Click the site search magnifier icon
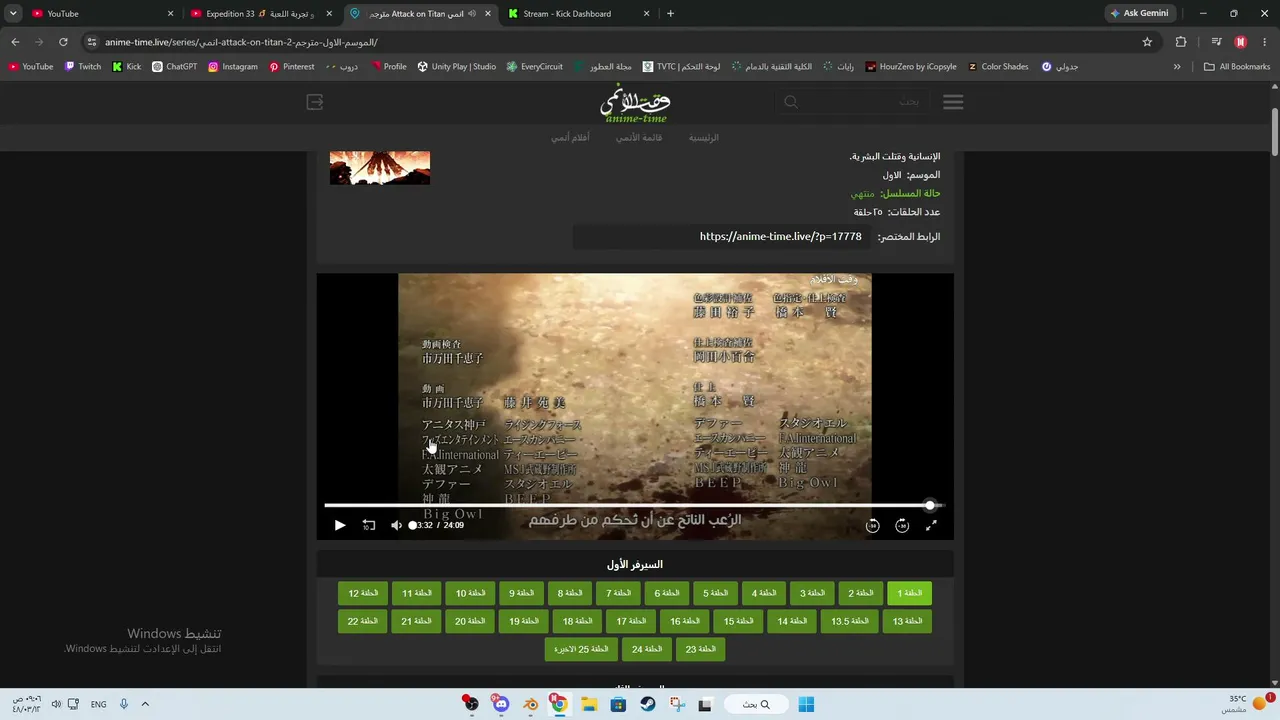Screen dimensions: 1280x720 tap(791, 102)
